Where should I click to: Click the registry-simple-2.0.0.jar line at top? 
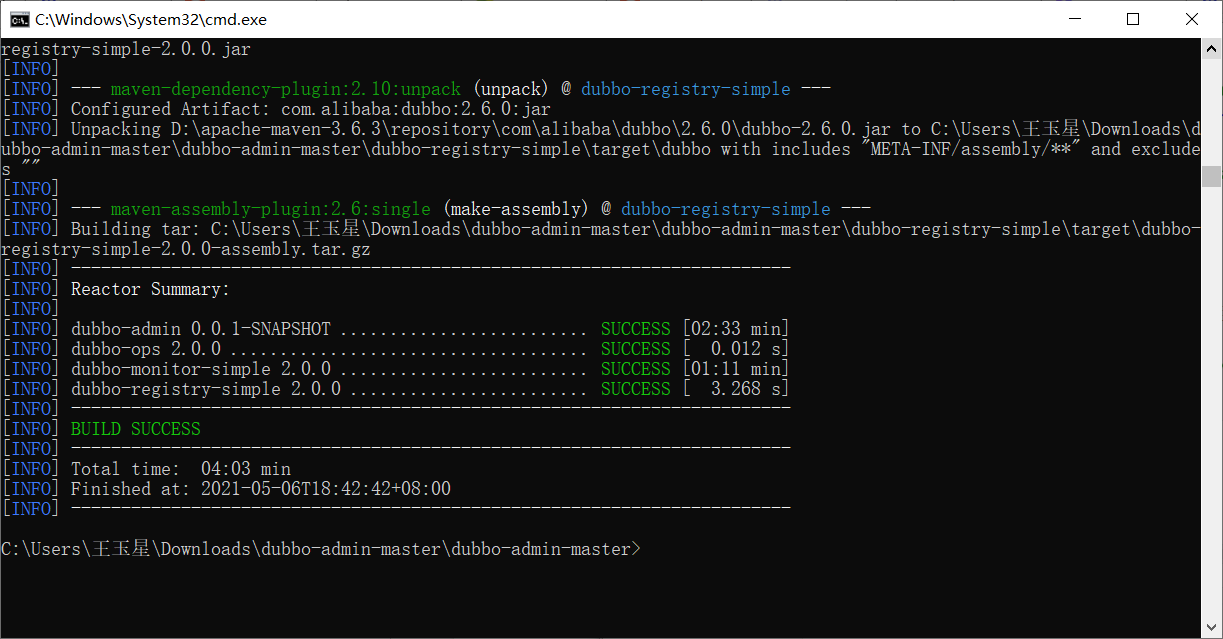pos(126,49)
